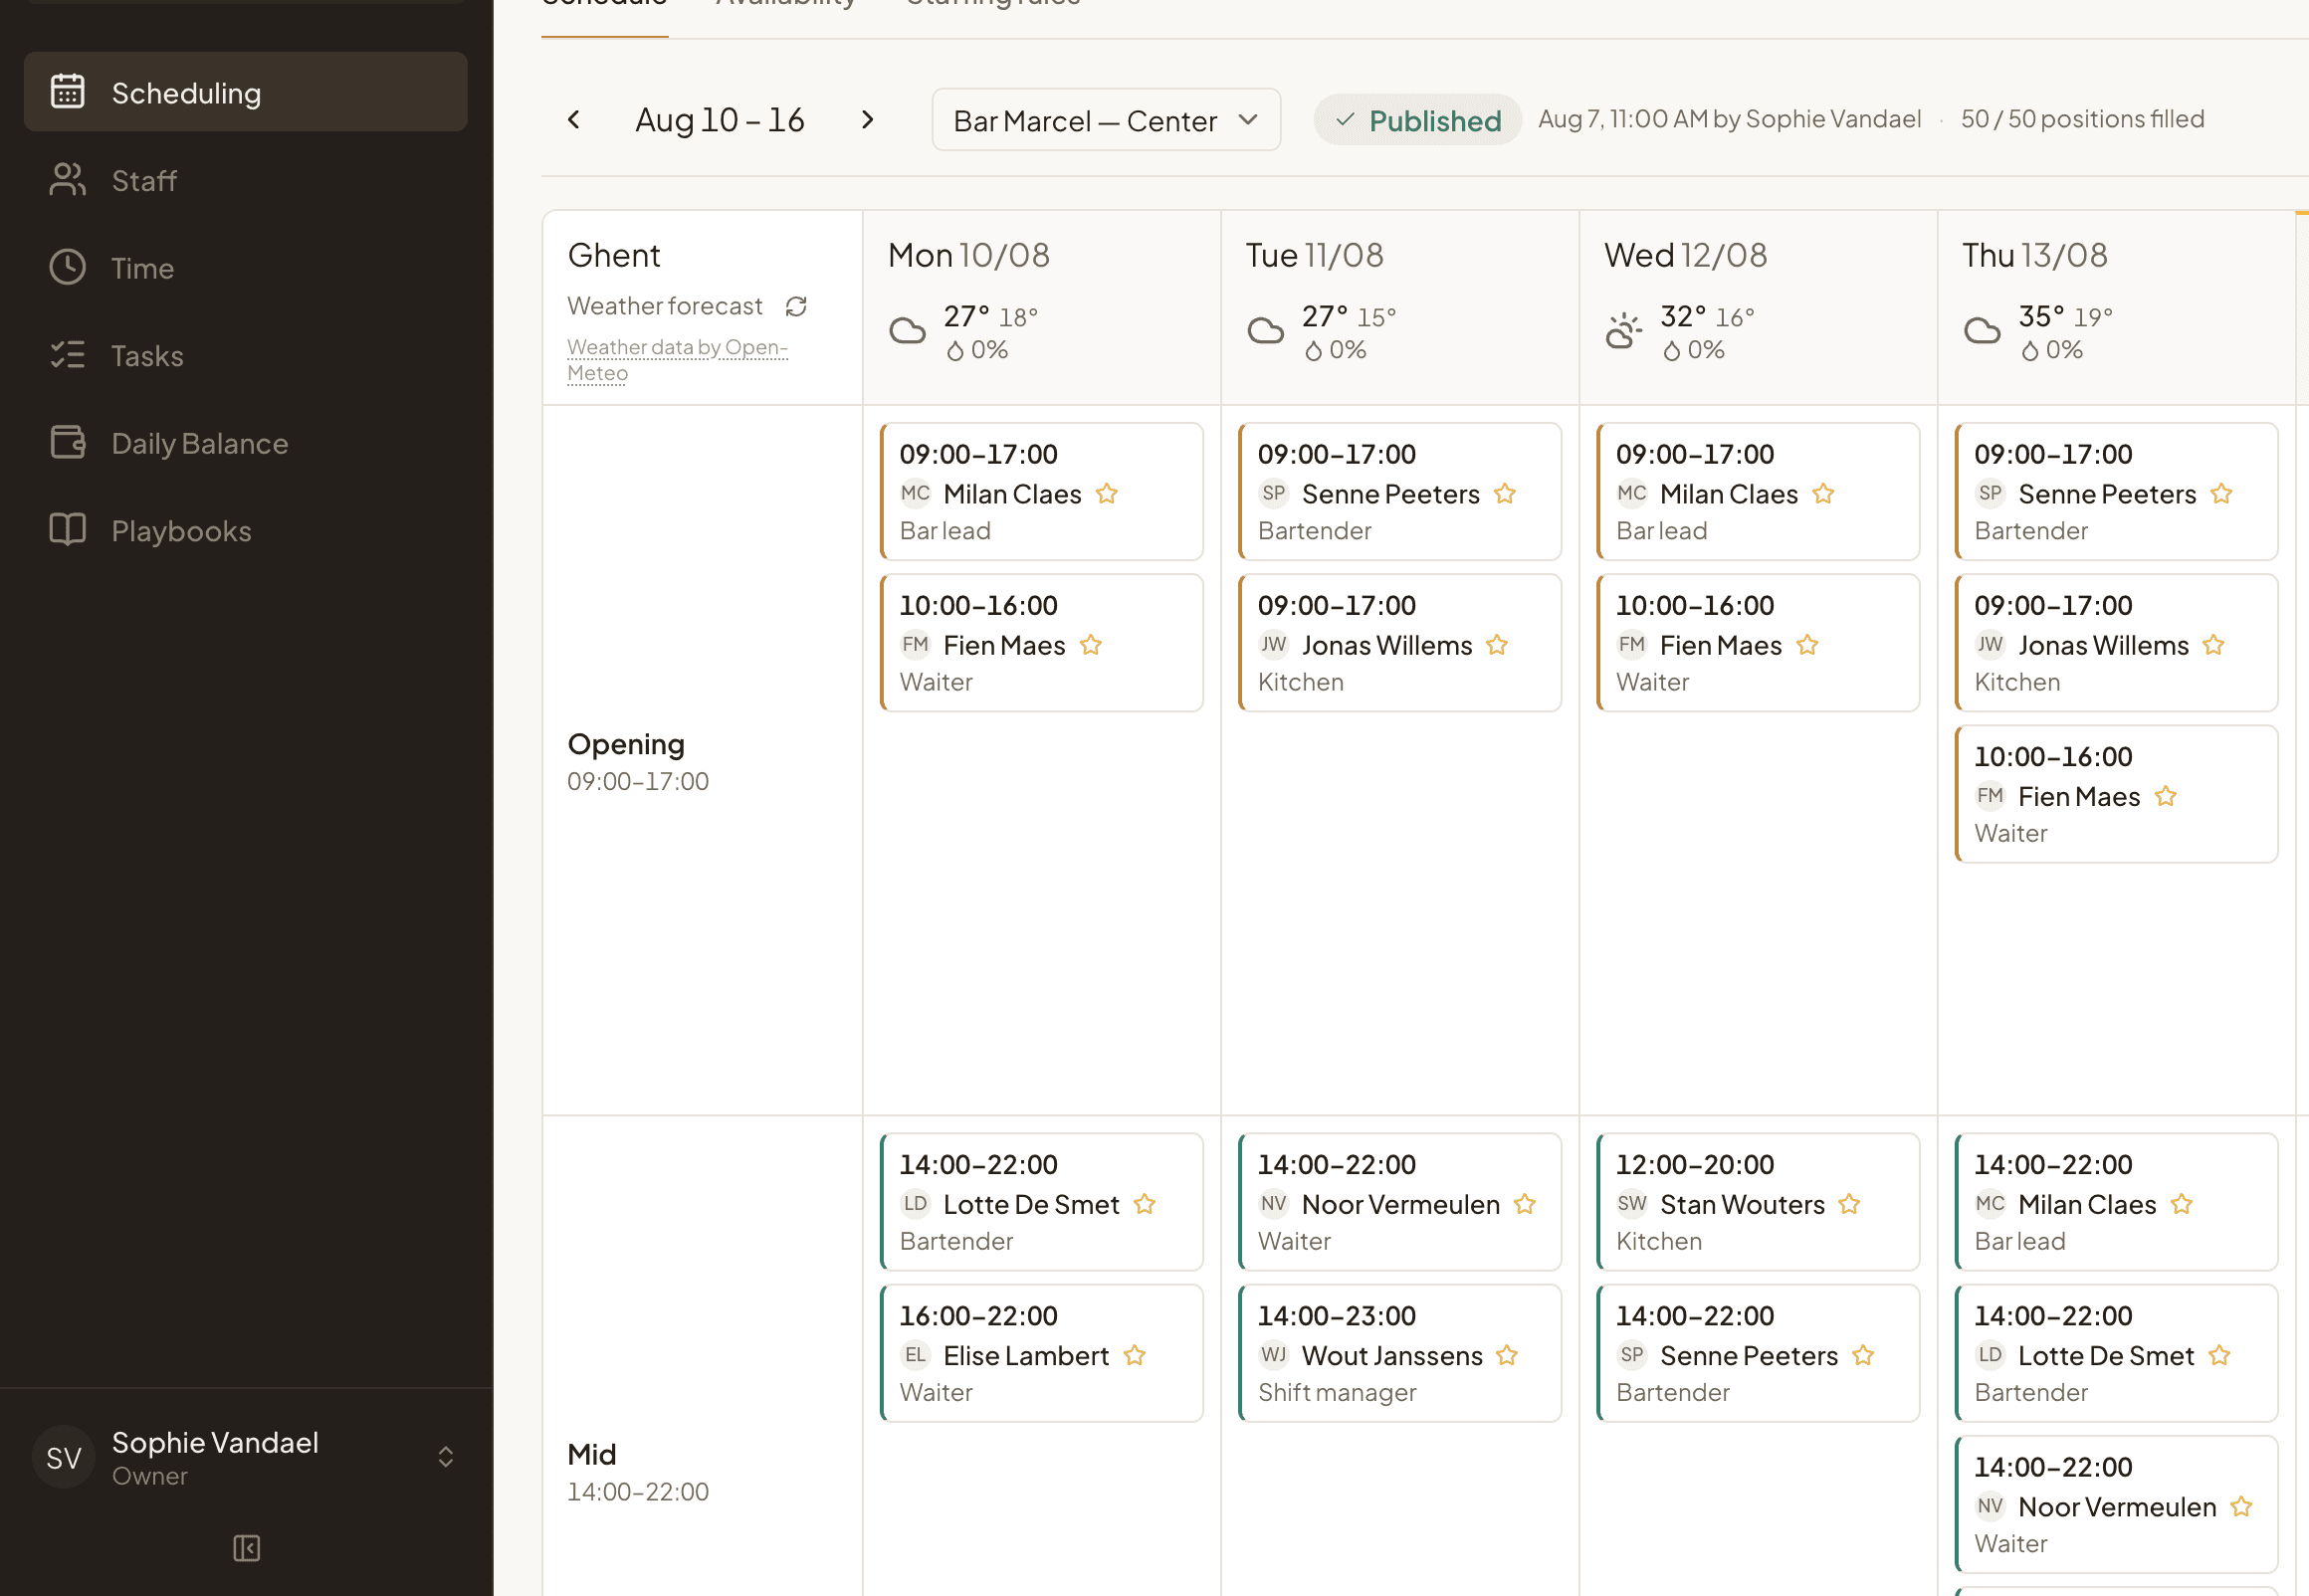Open Fien Maes Thursday Waiter shift
The height and width of the screenshot is (1596, 2309).
click(2116, 794)
